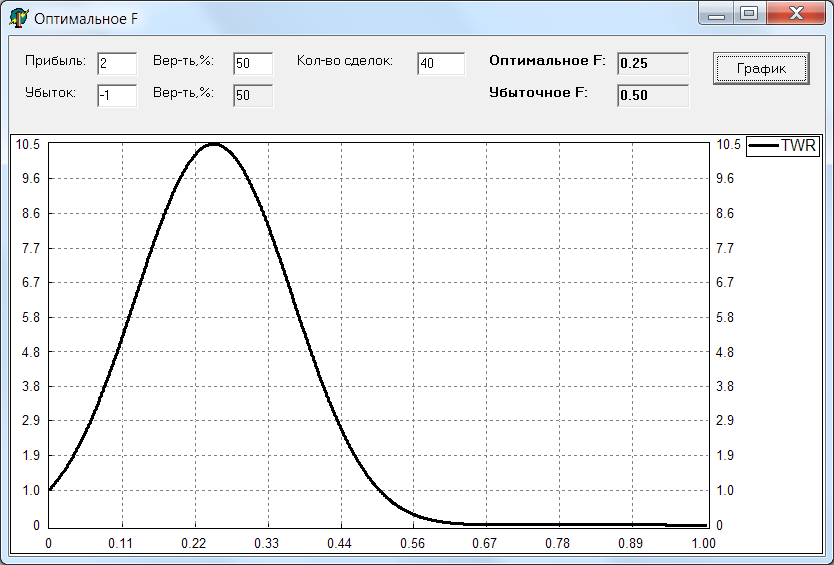The width and height of the screenshot is (834, 565).
Task: Click the window title Оптимальное F
Action: [86, 19]
